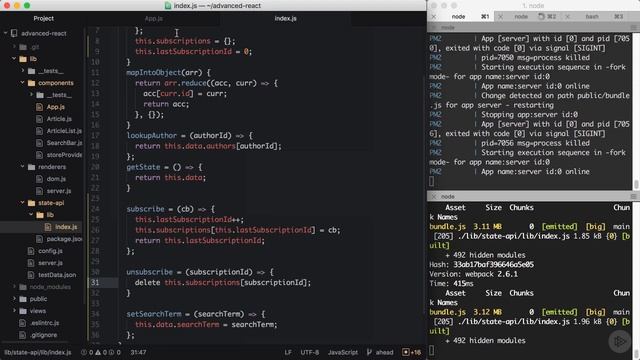The height and width of the screenshot is (360, 640).
Task: Open server.js under renderers
Action: click(x=59, y=191)
